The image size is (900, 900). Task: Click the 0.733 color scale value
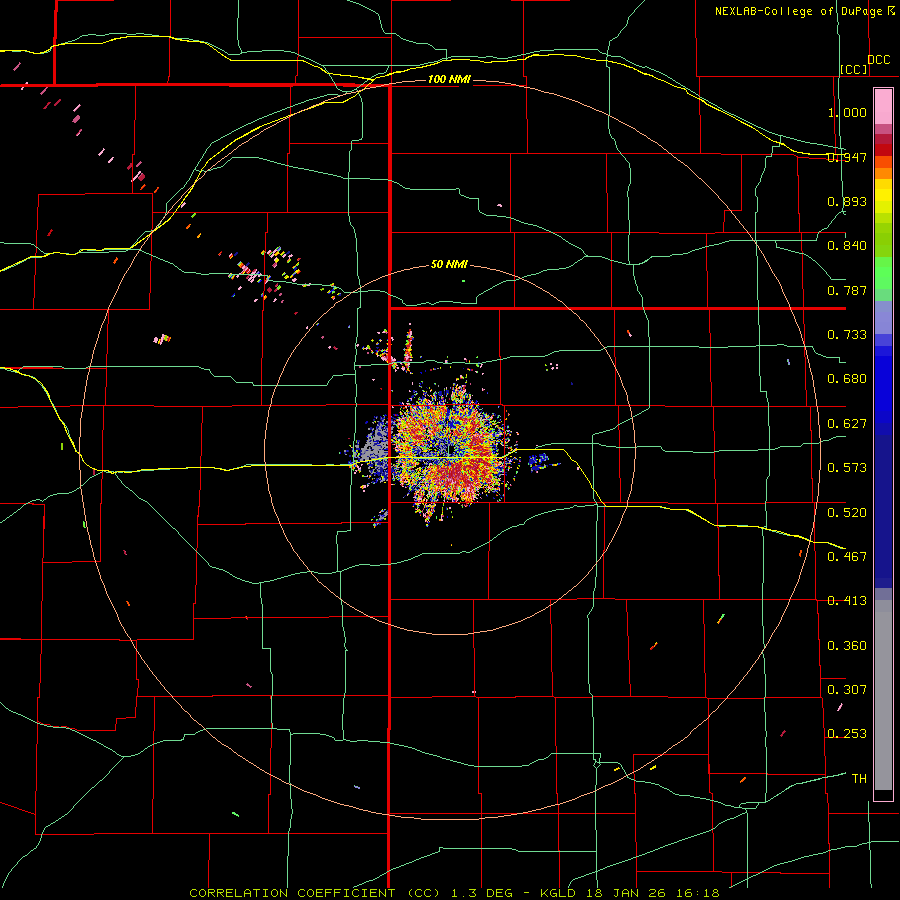847,335
